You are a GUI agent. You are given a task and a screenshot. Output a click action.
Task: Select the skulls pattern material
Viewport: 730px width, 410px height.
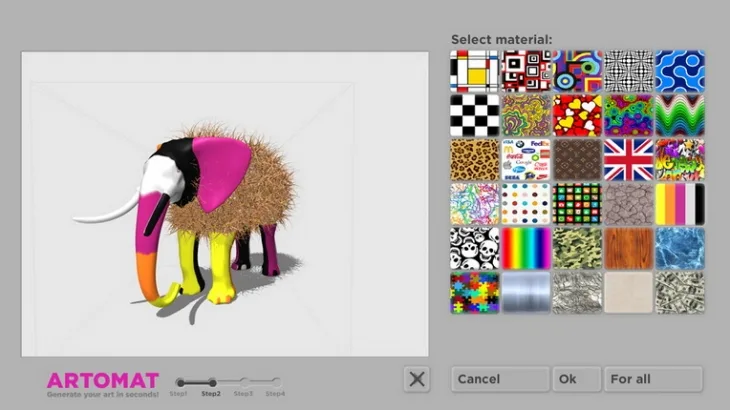474,248
